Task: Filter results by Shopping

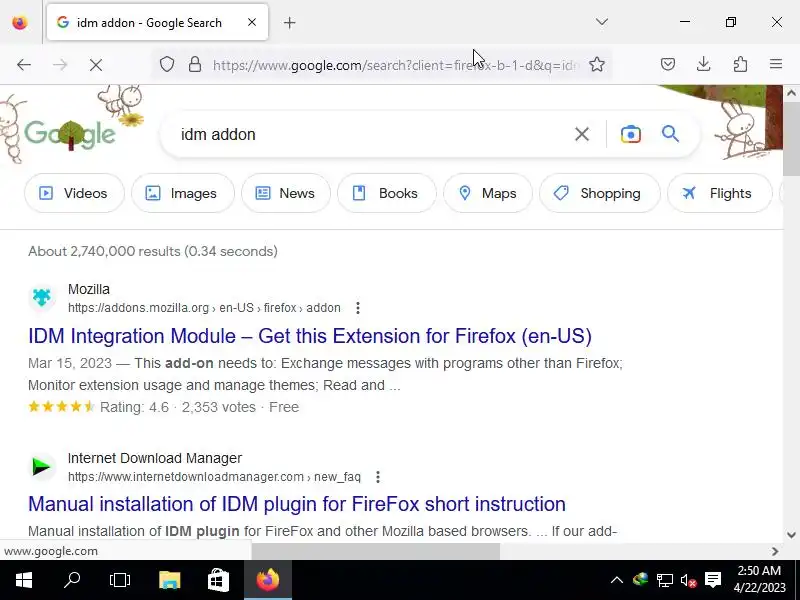Action: point(599,193)
